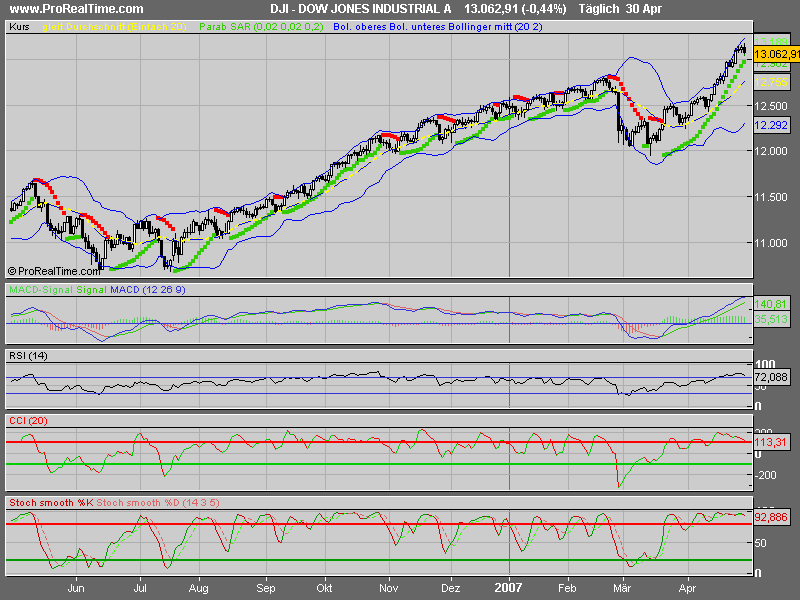Click the Jun month label on the time axis
This screenshot has width=800, height=600.
point(76,588)
